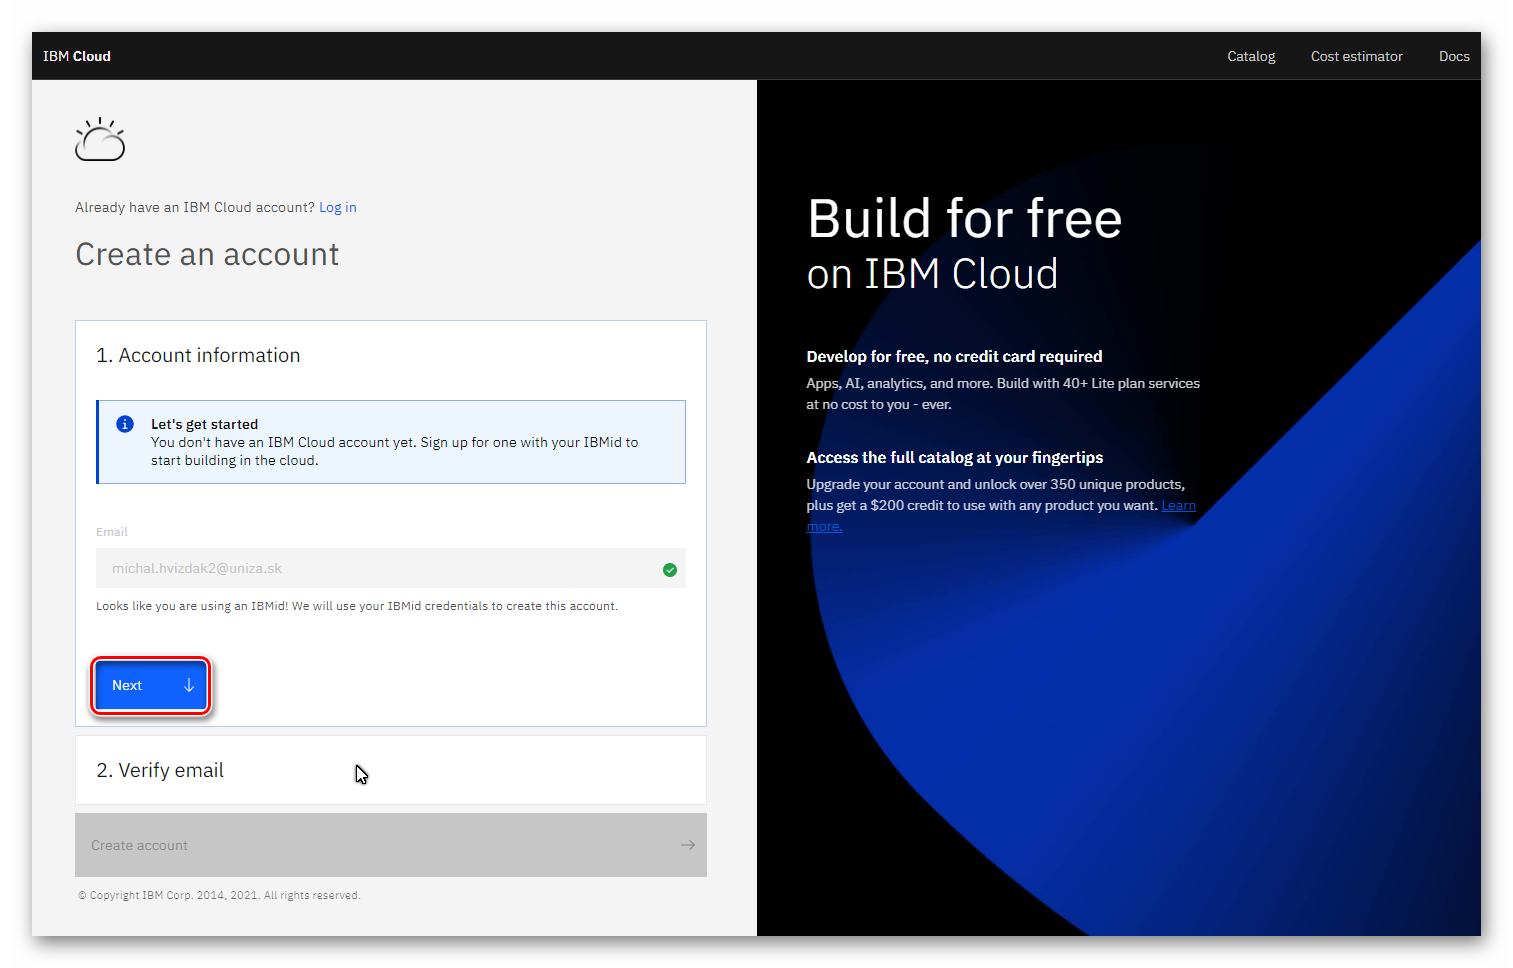Screen dimensions: 1513x968
Task: Open the Catalog navigation item
Action: [1251, 56]
